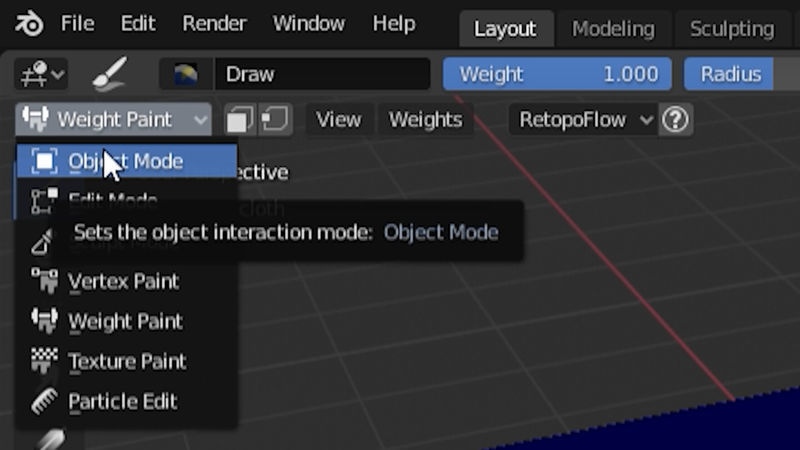
Task: Click the Draw brush name field
Action: (322, 74)
